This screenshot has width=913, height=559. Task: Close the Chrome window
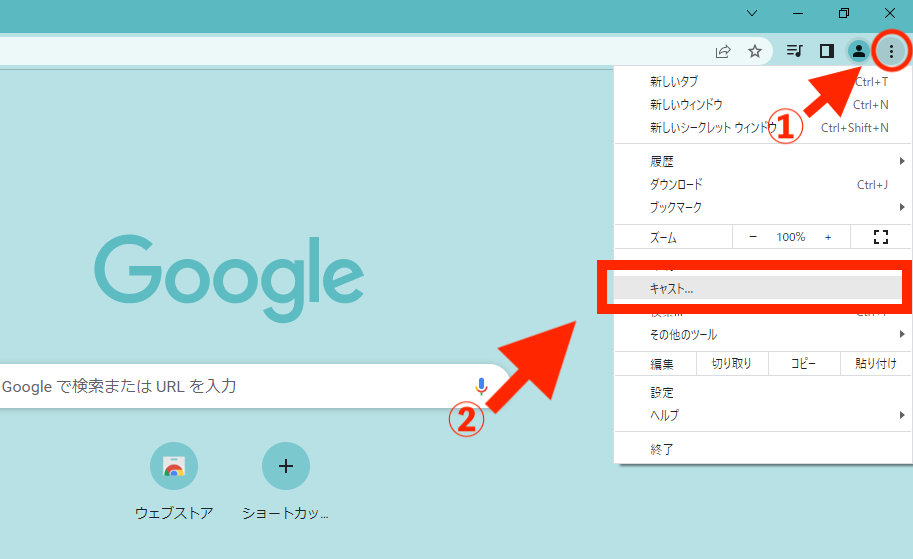tap(890, 13)
